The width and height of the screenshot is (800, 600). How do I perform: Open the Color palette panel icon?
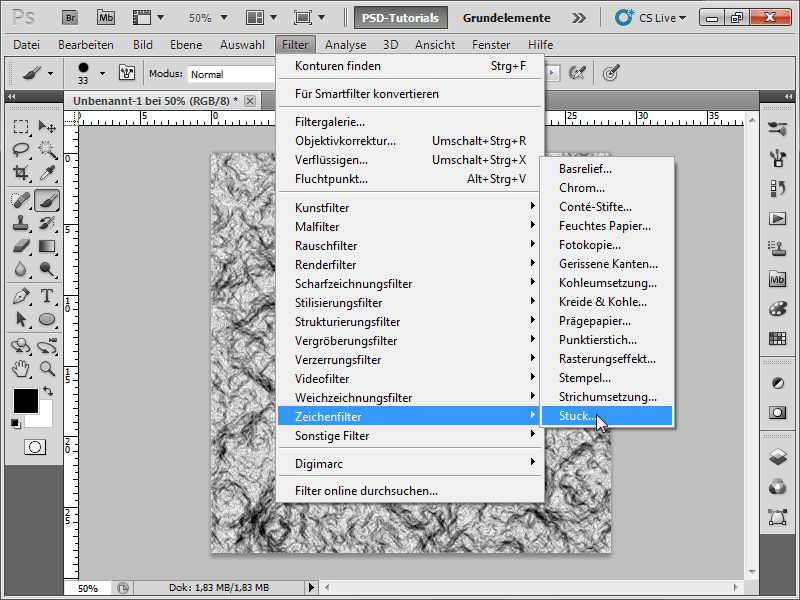[778, 309]
